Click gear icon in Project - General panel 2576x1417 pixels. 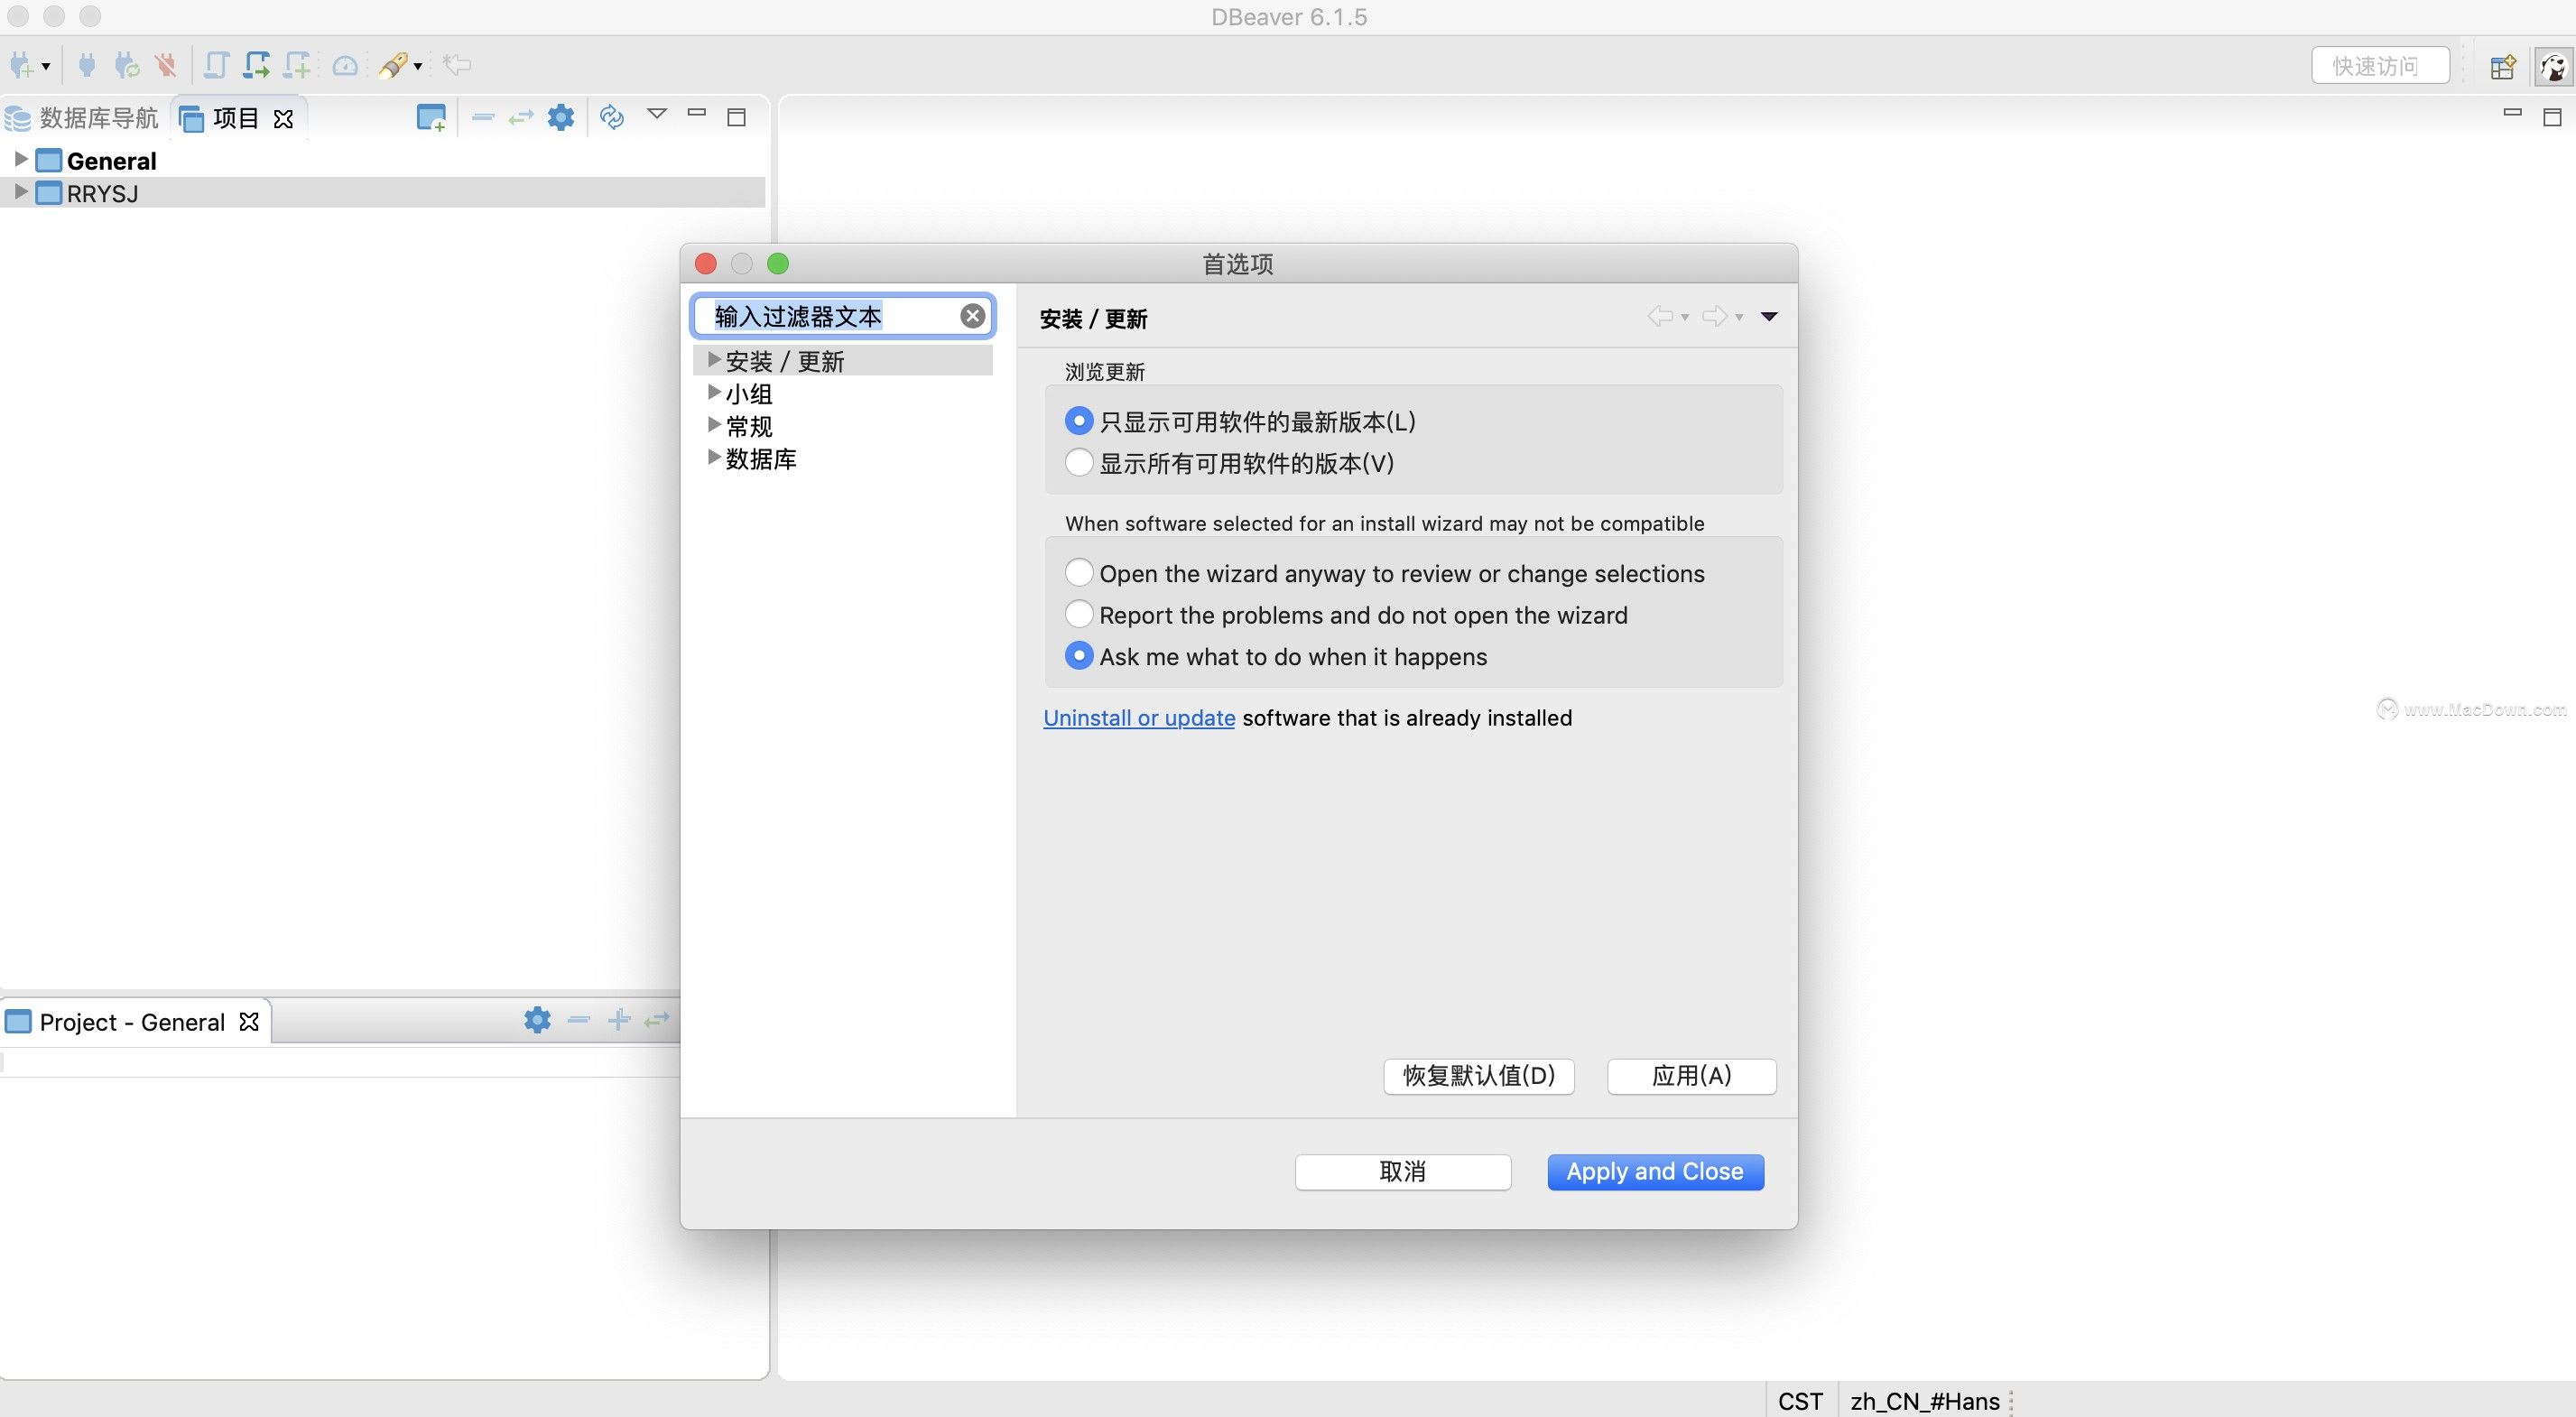pos(537,1020)
